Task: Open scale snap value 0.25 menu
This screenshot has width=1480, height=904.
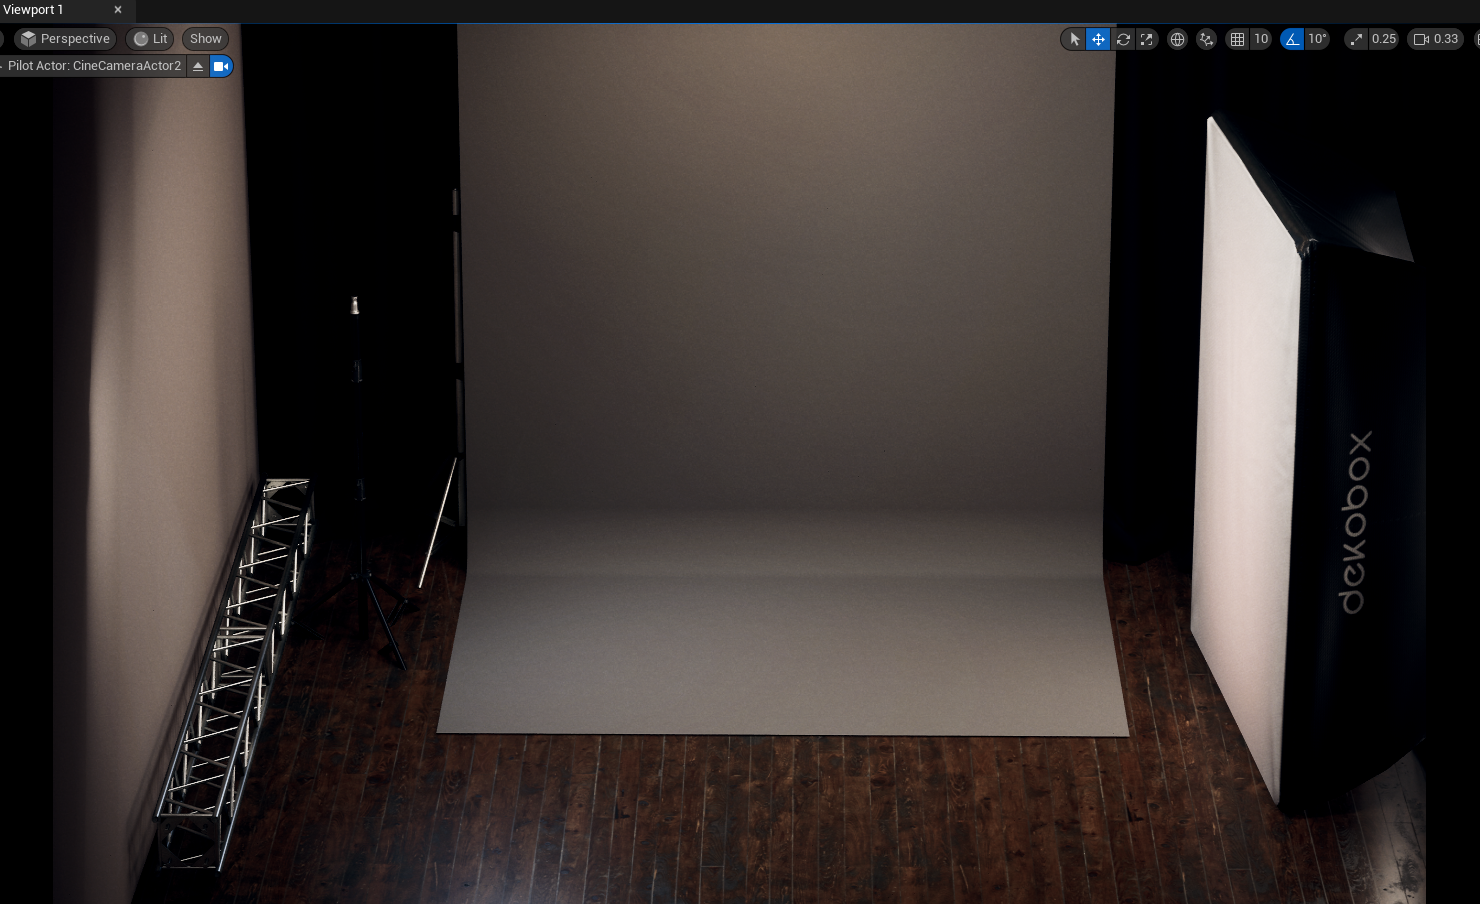Action: click(x=1384, y=39)
